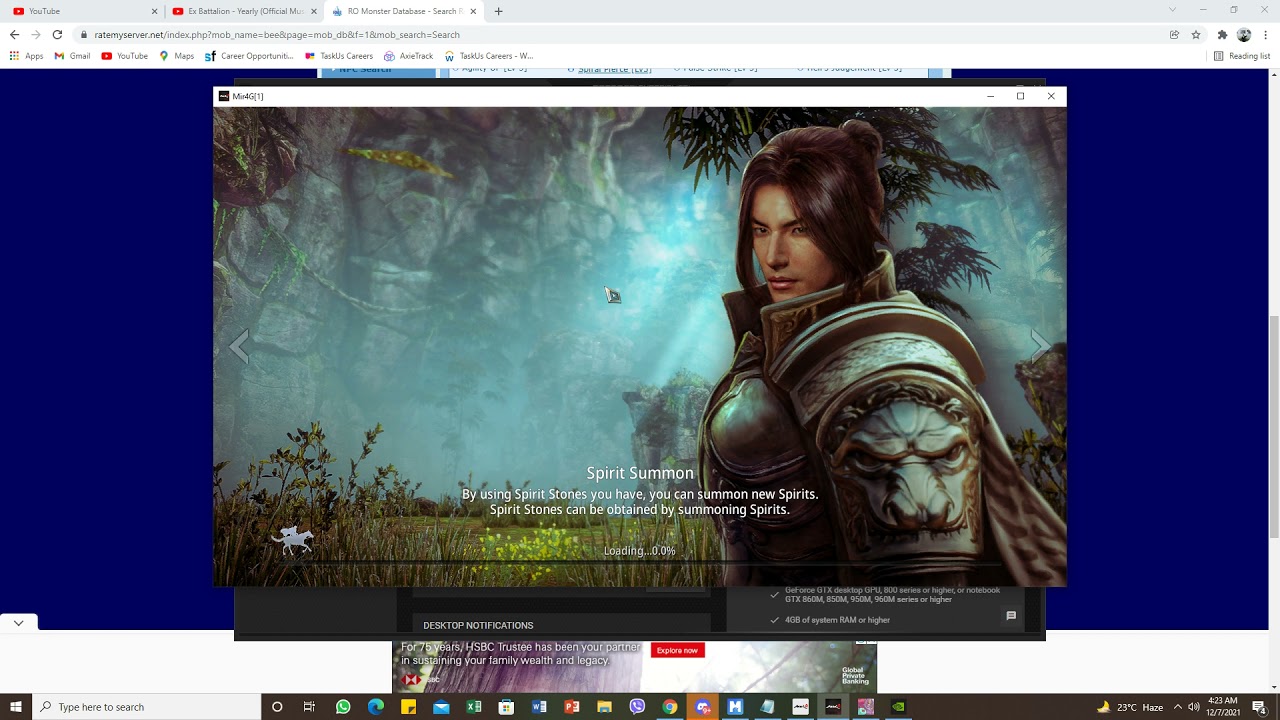Open the Chrome profile avatar
Image resolution: width=1280 pixels, height=720 pixels.
[x=1244, y=34]
